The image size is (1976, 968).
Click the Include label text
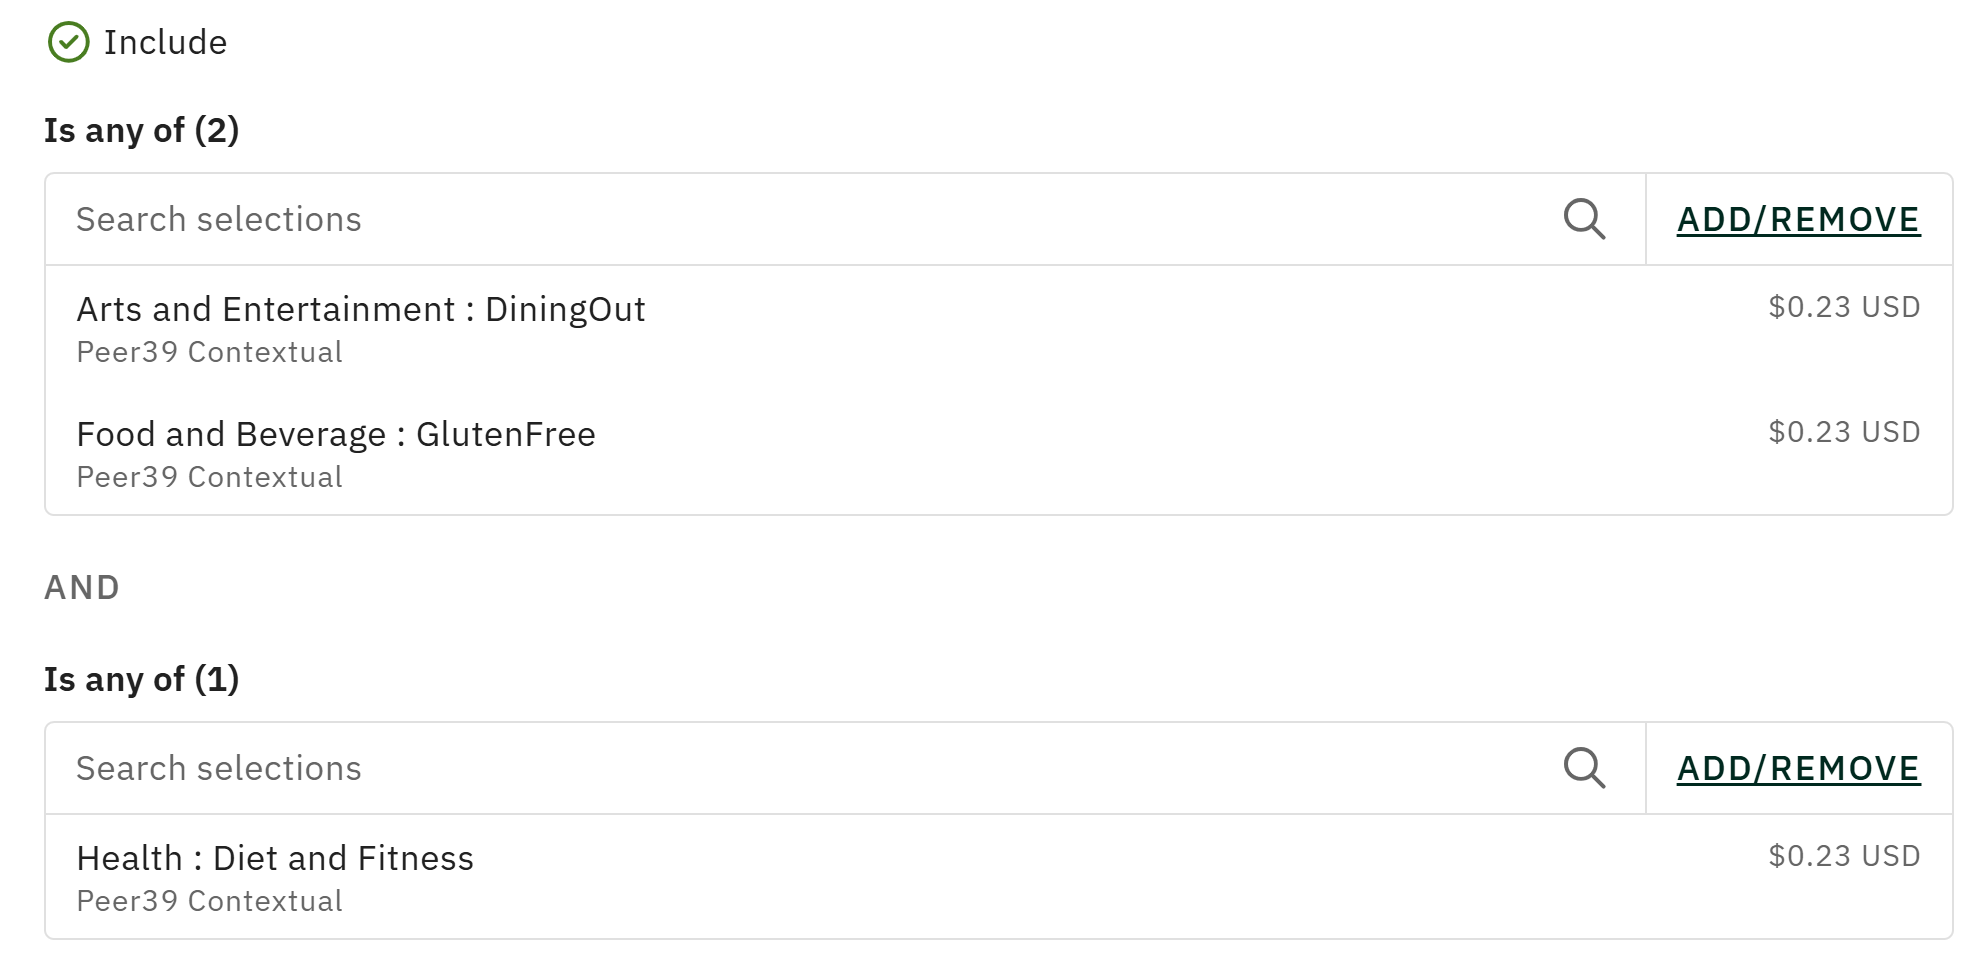165,42
